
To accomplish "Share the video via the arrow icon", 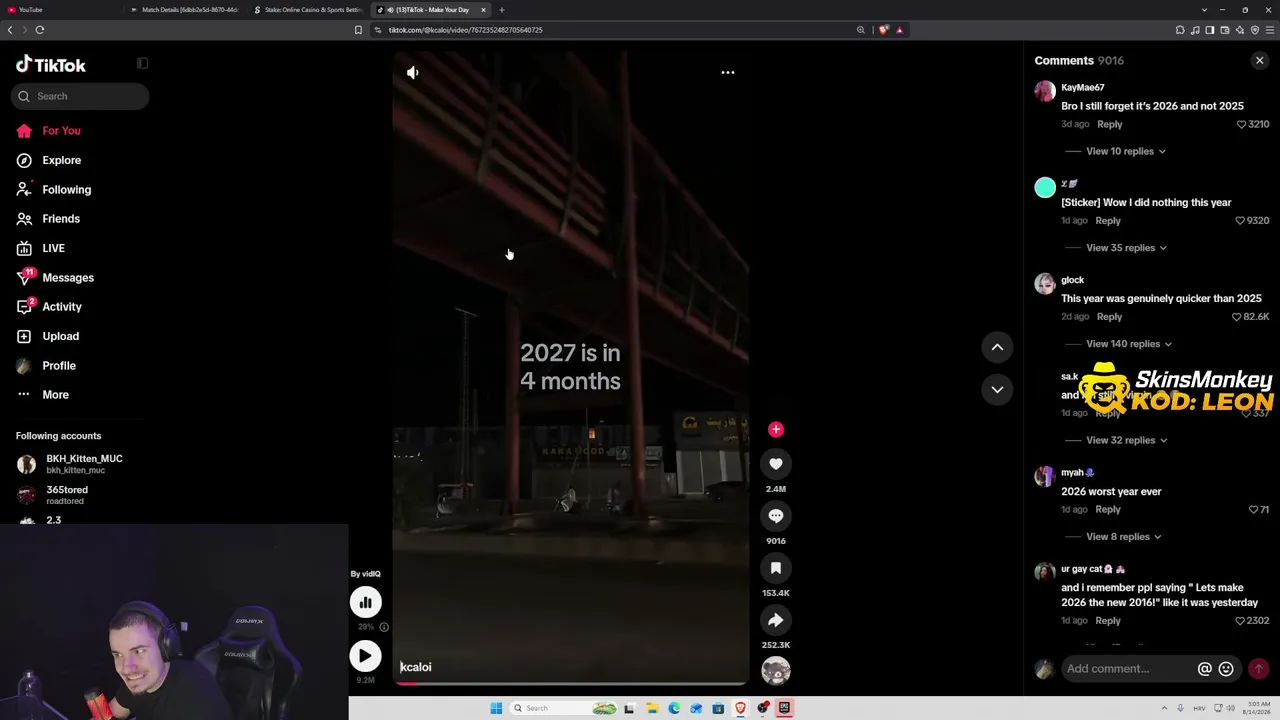I will point(775,620).
